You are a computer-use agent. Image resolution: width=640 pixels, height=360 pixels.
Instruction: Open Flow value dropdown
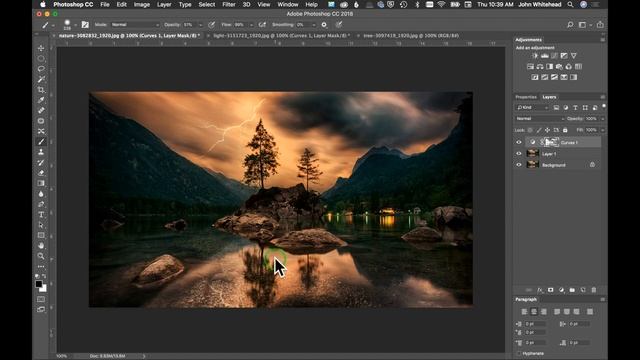click(x=251, y=25)
